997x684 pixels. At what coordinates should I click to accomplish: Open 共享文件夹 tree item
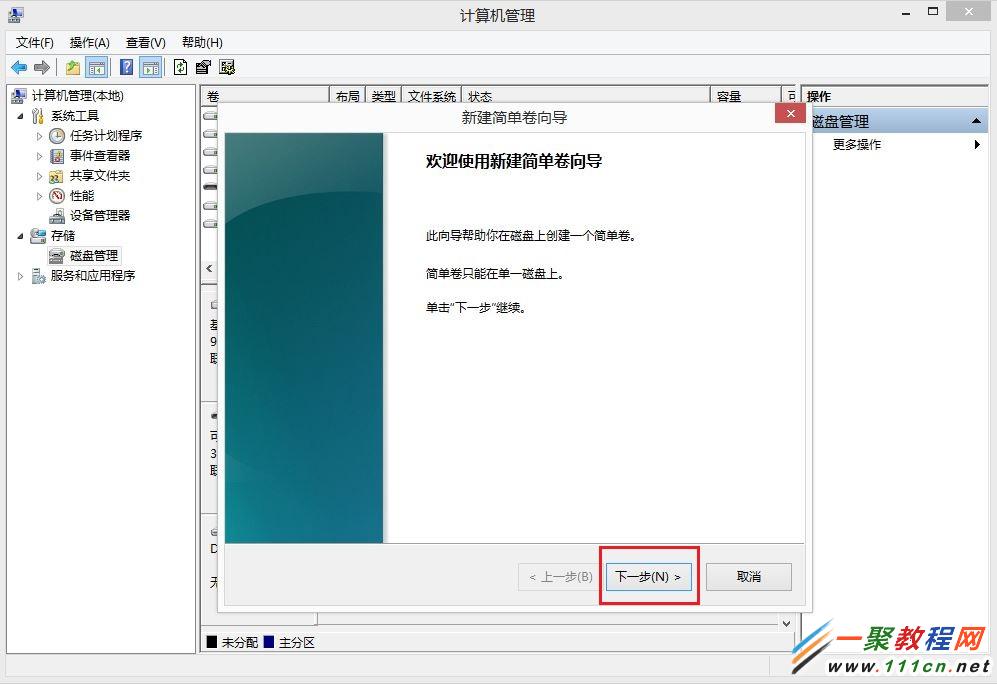coord(100,175)
